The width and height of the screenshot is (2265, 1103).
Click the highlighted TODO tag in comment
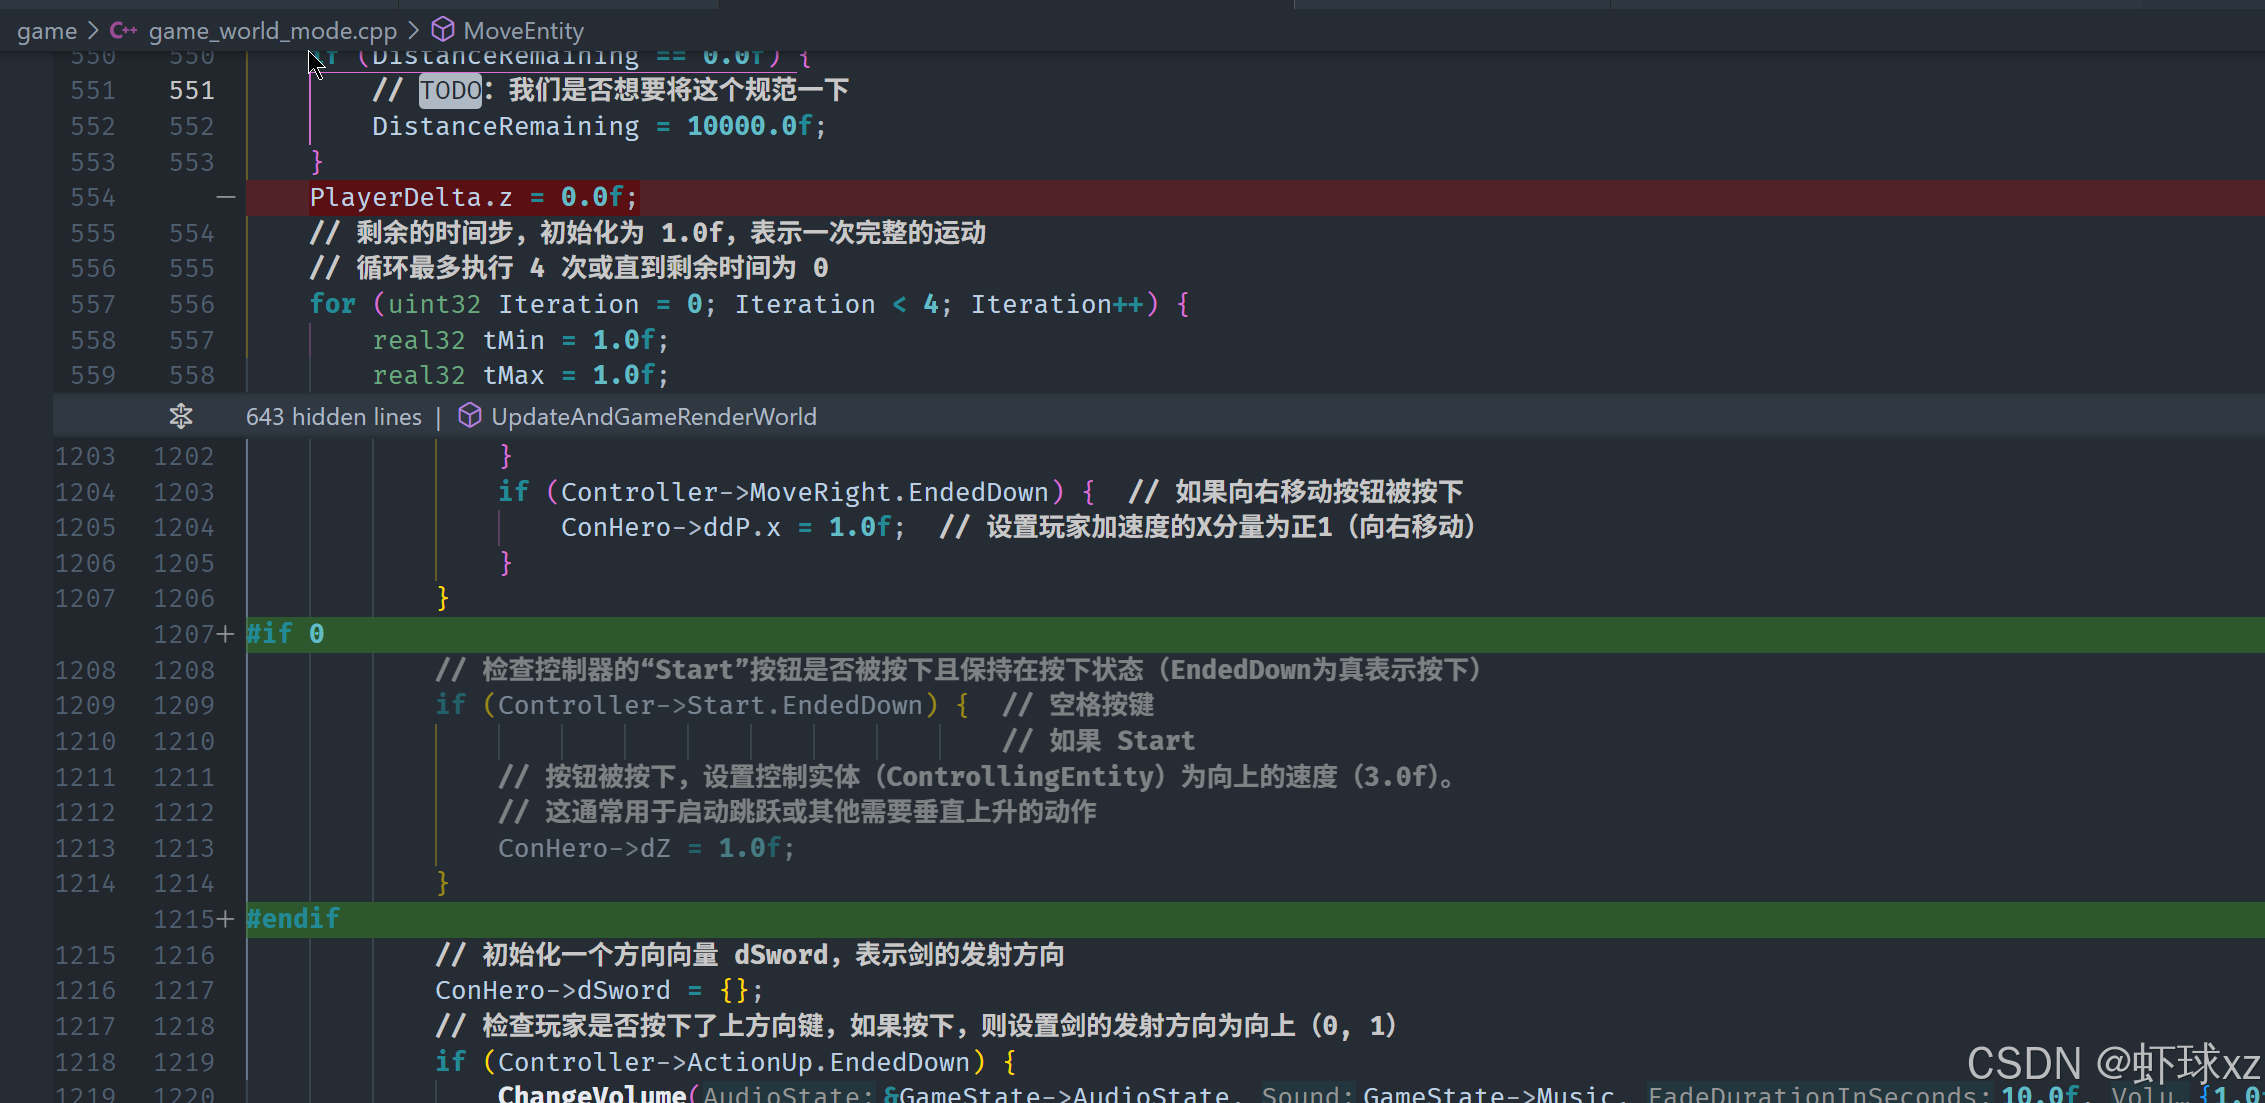[x=450, y=90]
